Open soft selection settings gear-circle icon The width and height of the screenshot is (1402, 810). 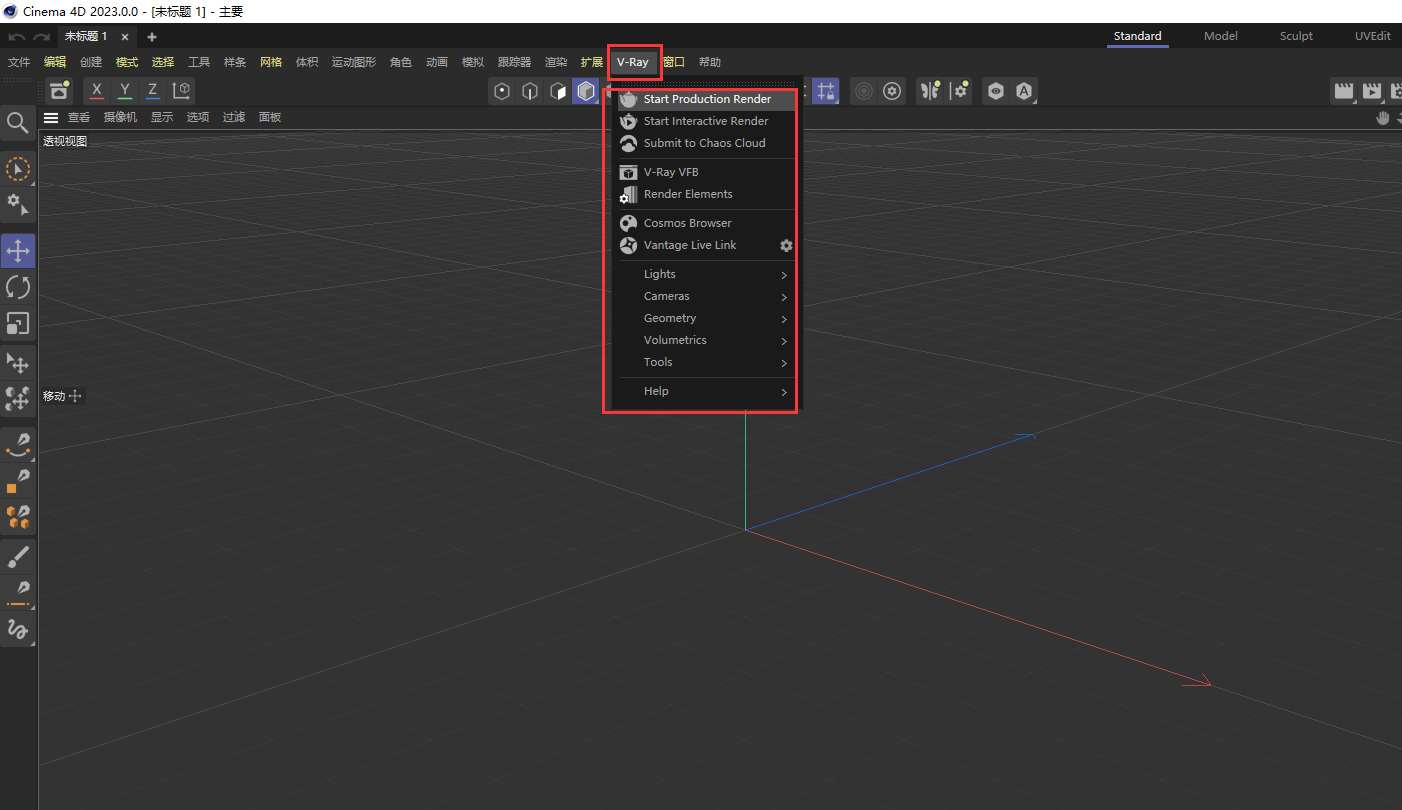(893, 91)
